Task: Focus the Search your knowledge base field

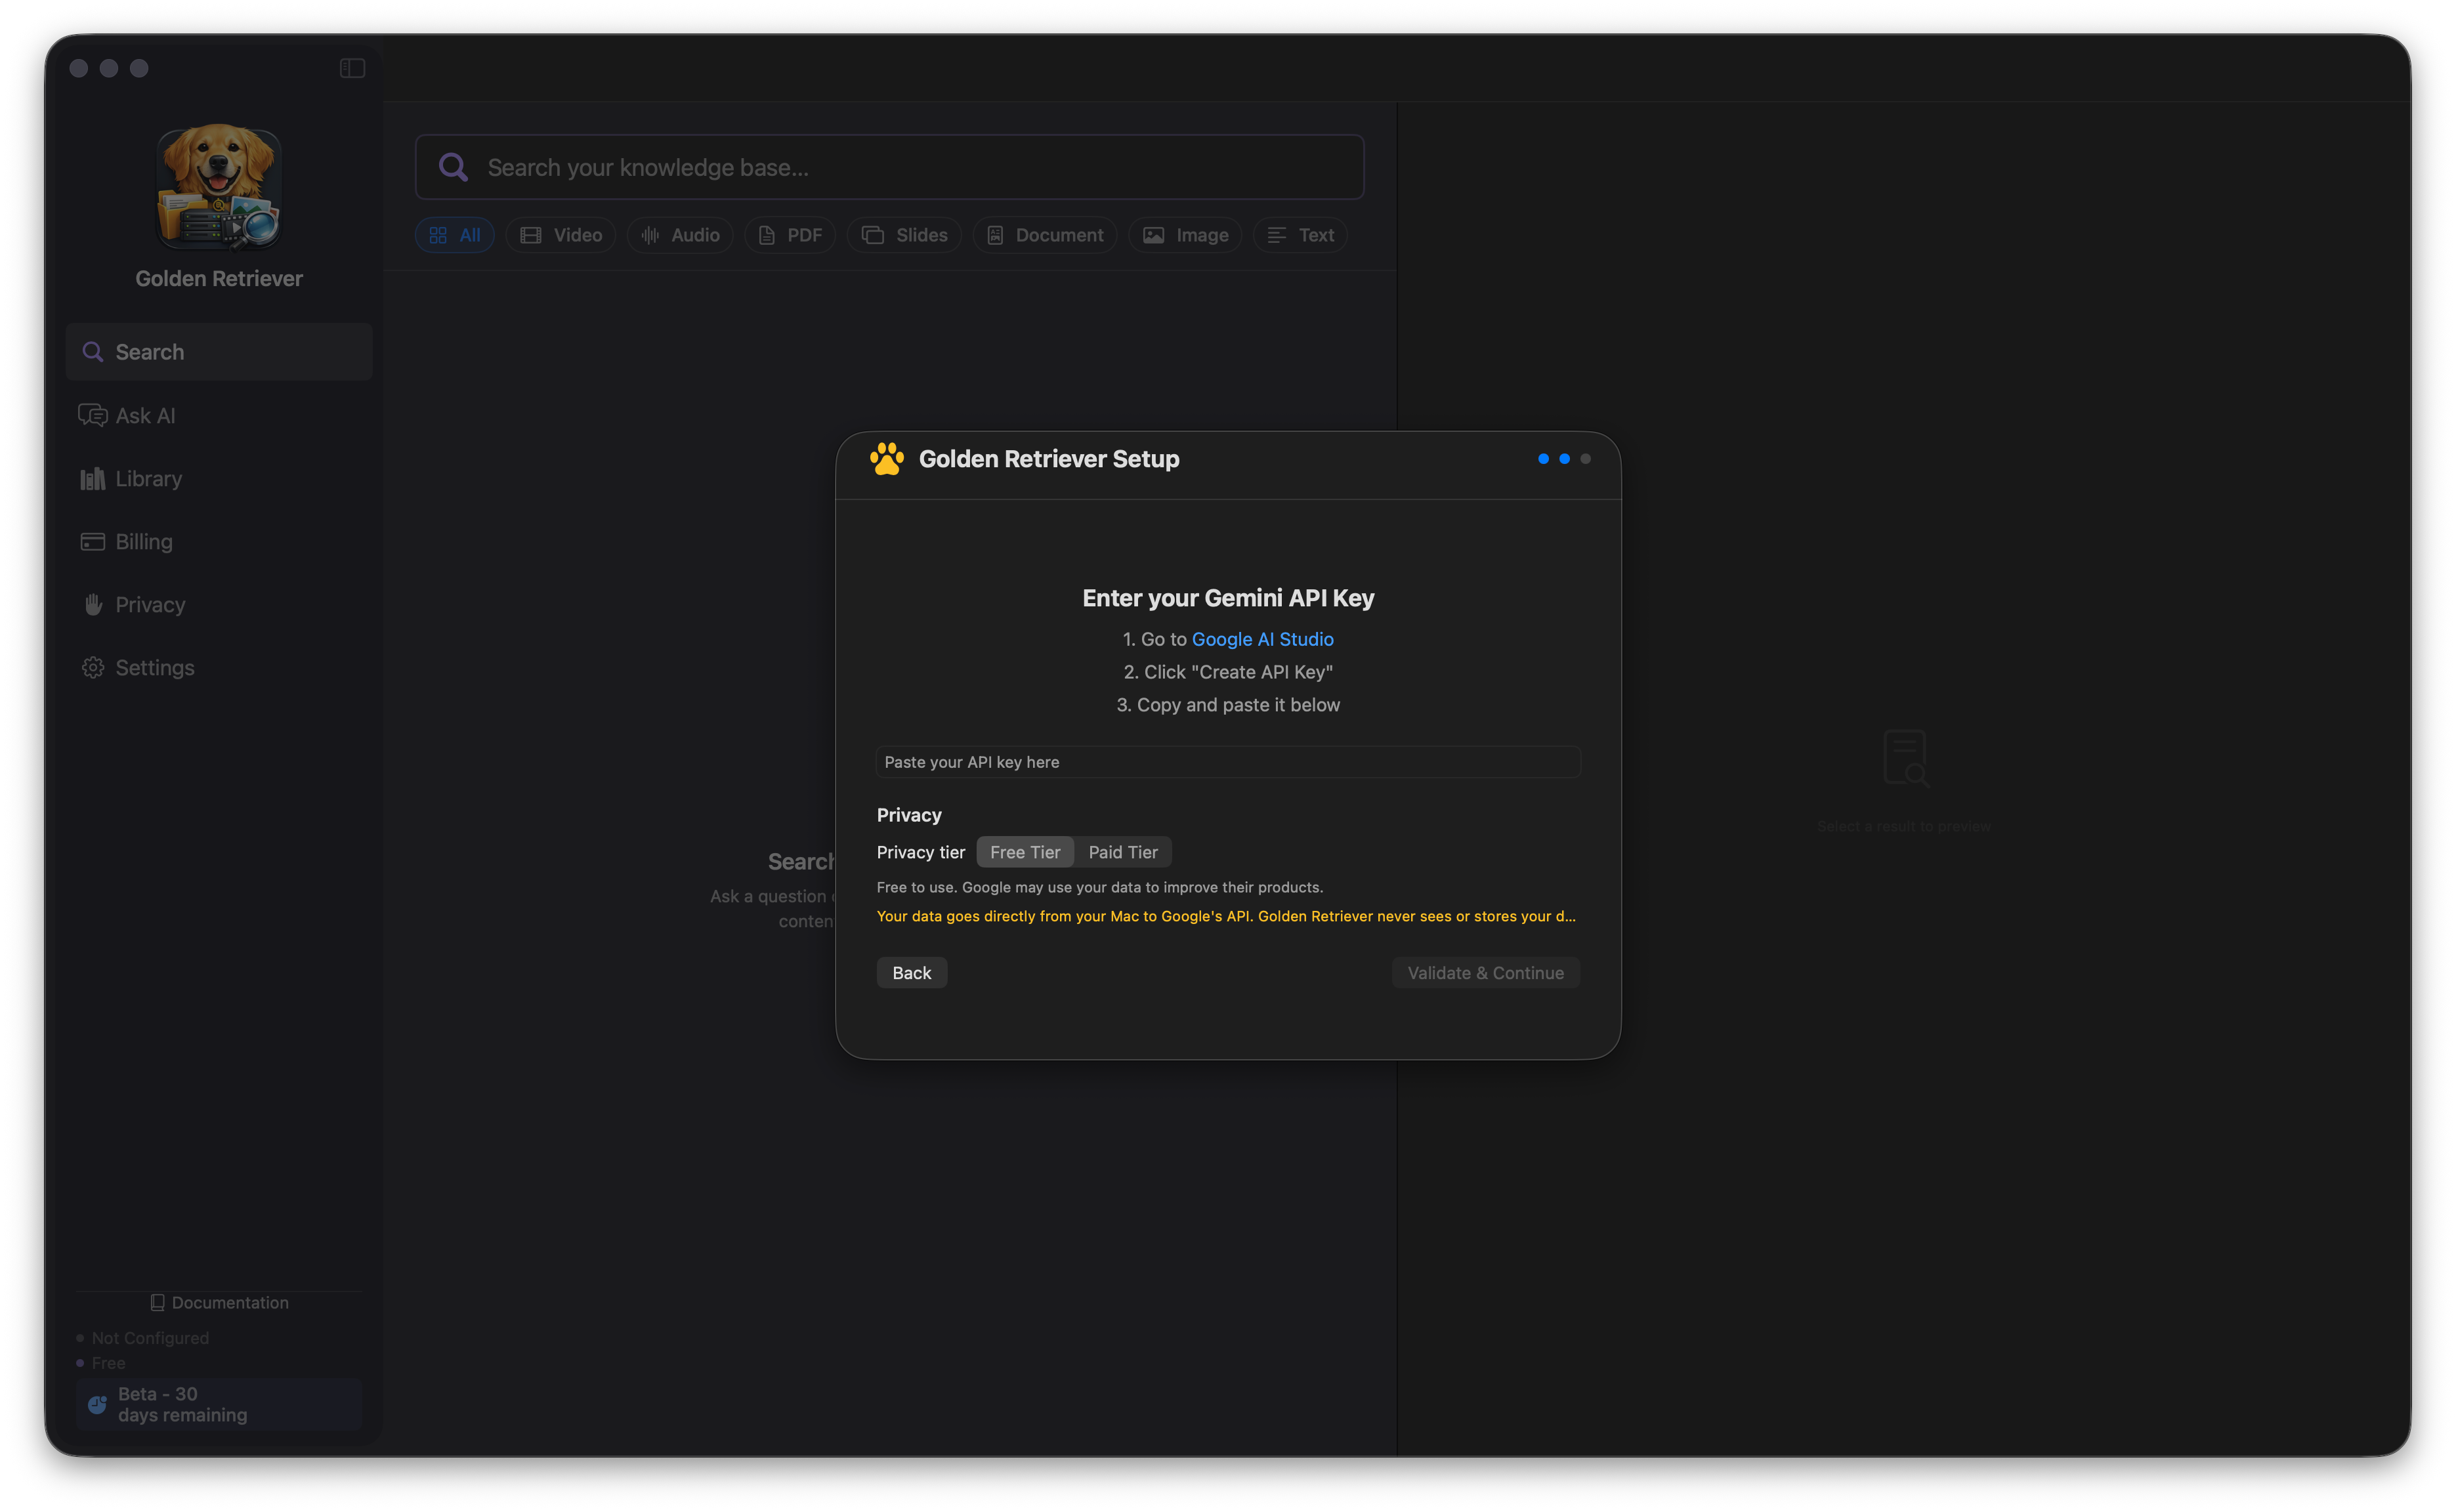Action: click(x=889, y=167)
